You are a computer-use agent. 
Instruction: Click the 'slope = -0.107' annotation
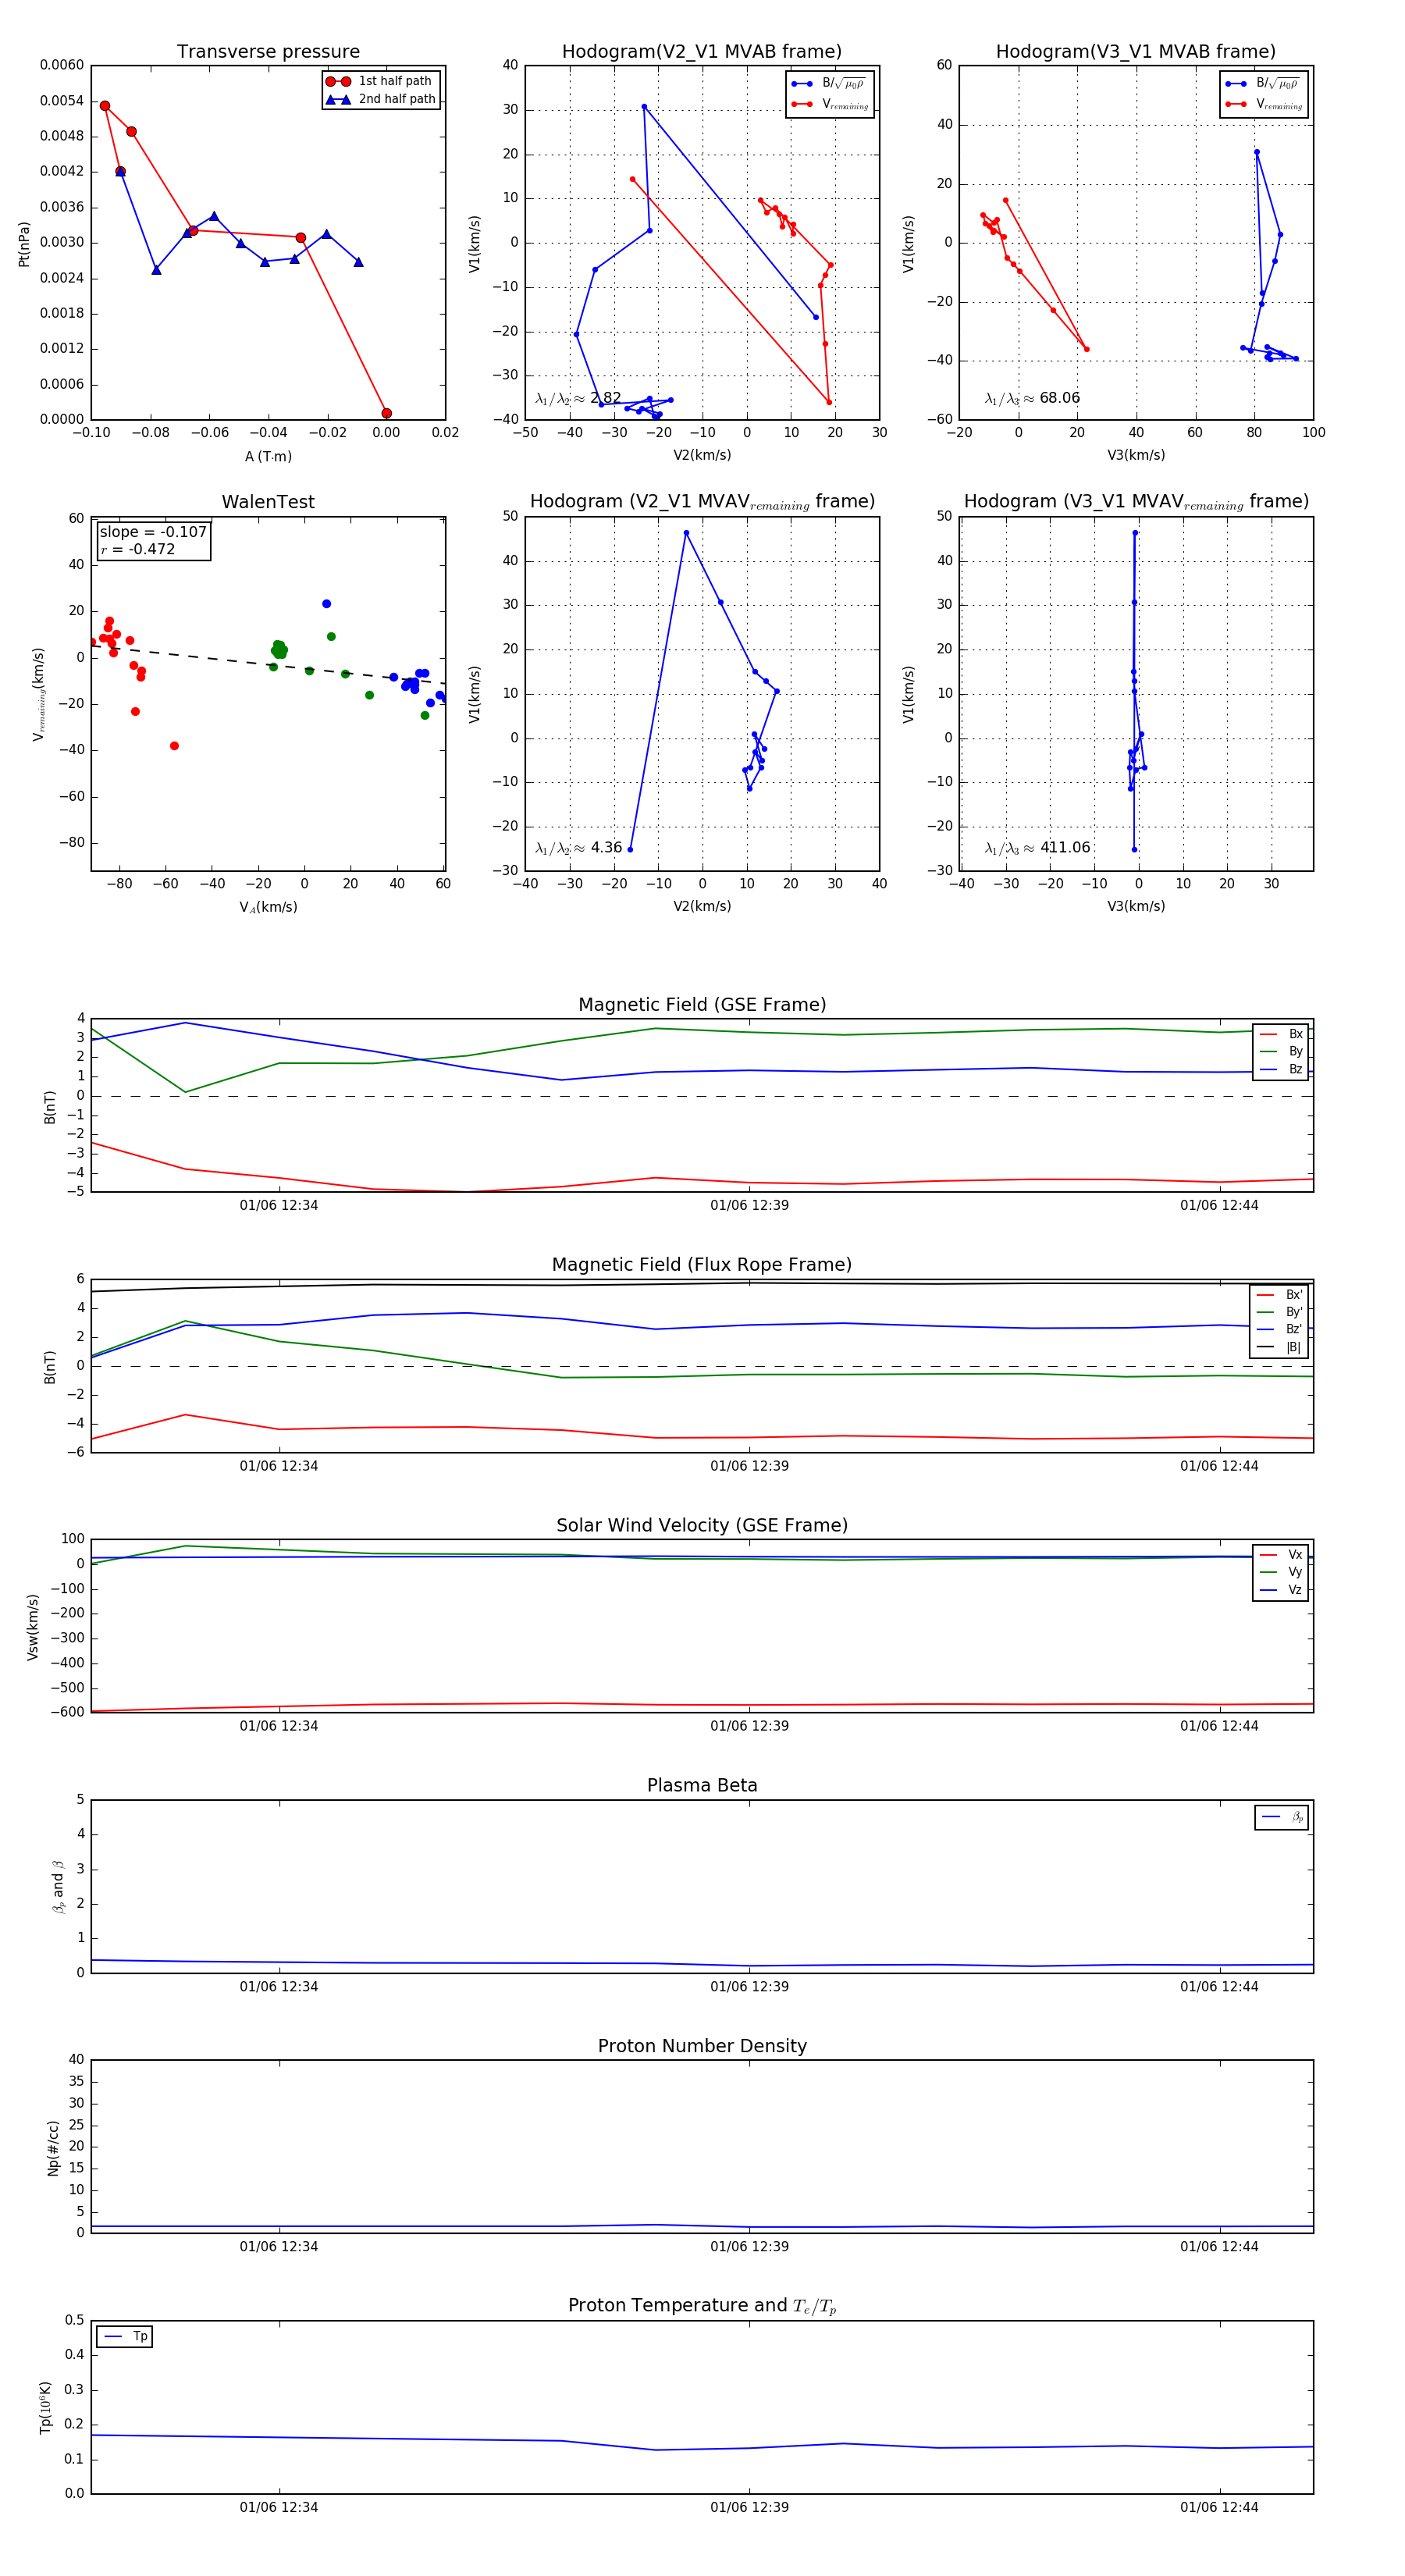coord(153,532)
